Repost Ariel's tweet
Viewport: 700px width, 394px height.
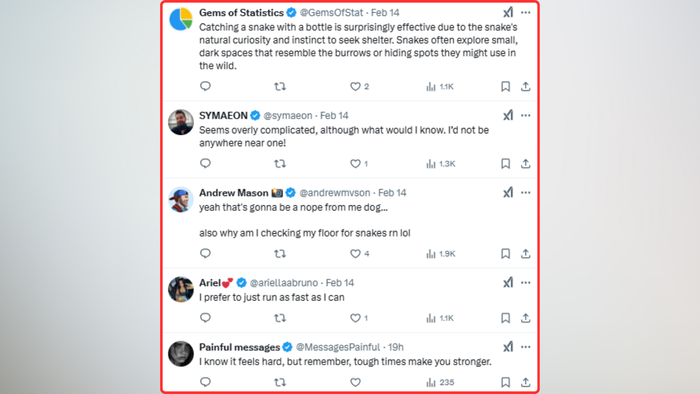point(280,318)
